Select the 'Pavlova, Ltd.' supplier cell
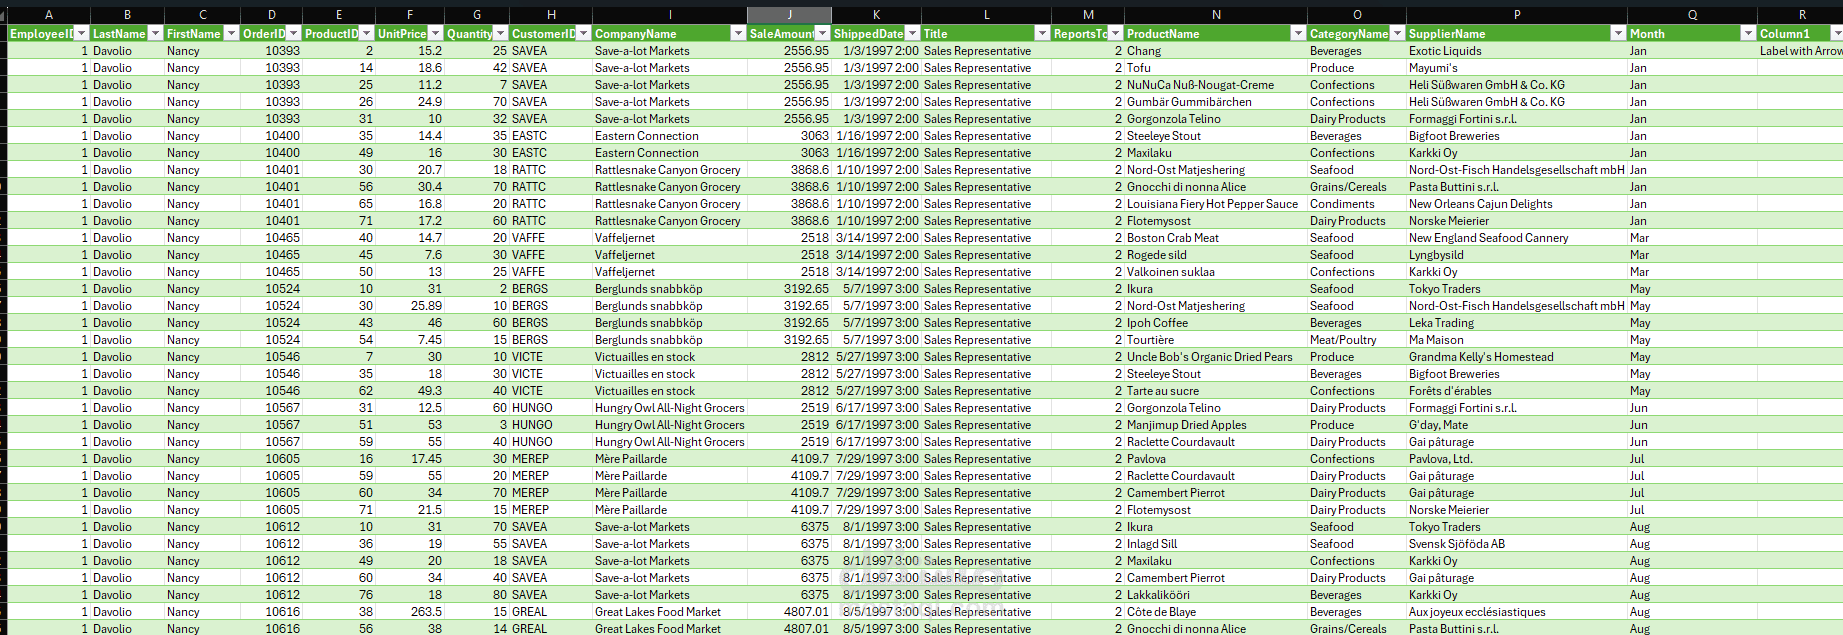Image resolution: width=1843 pixels, height=635 pixels. pyautogui.click(x=1516, y=458)
